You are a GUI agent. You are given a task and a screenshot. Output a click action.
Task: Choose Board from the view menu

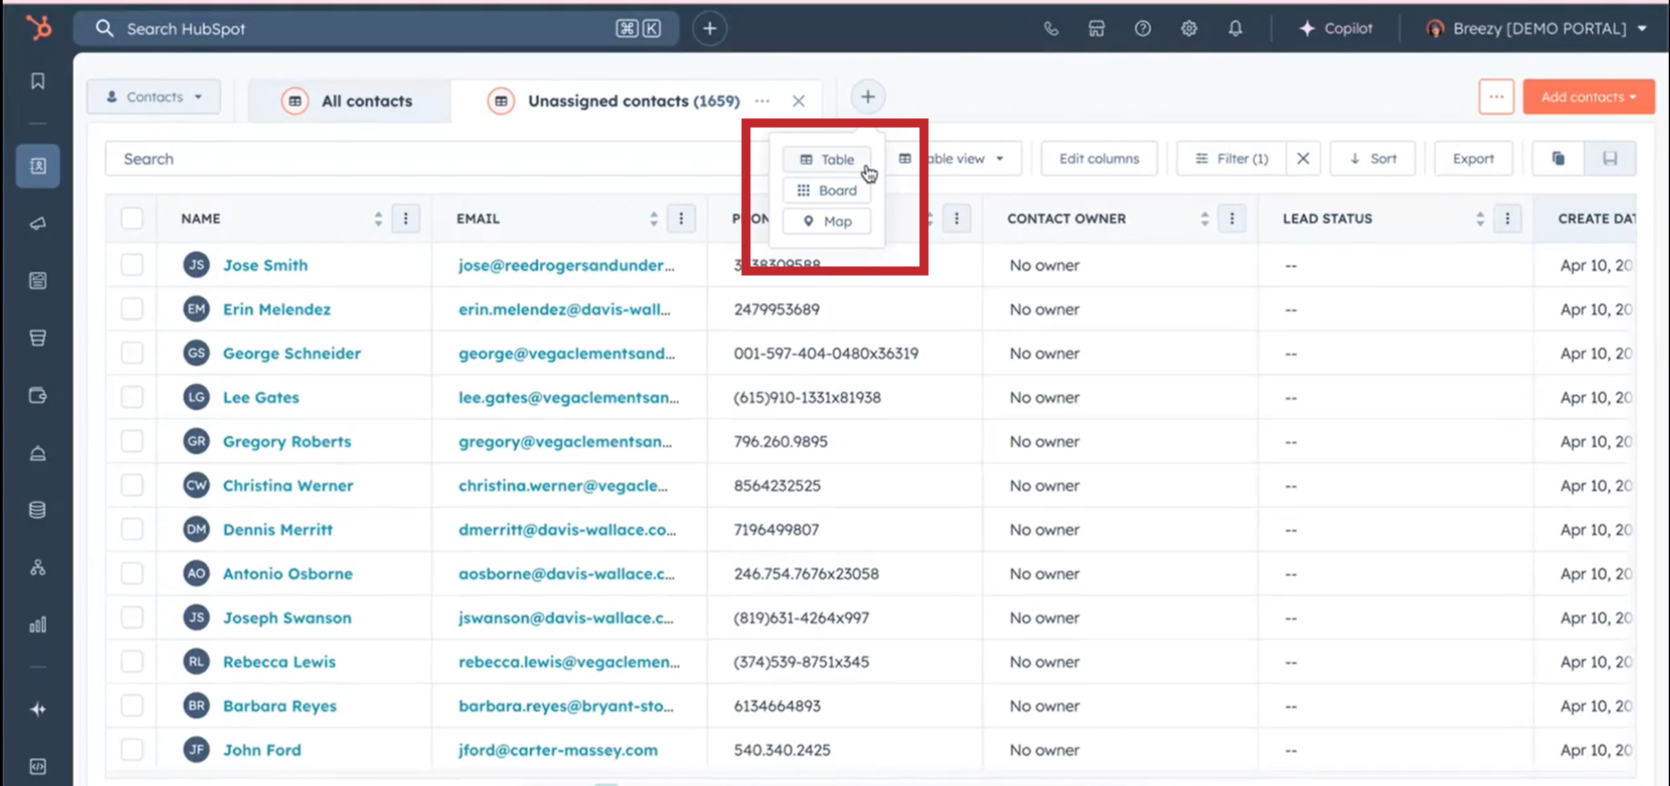tap(827, 190)
